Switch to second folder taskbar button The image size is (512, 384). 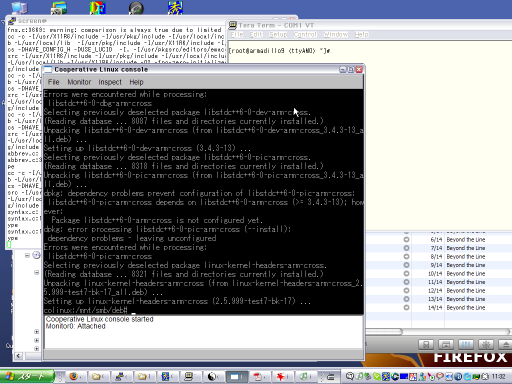click(144, 377)
